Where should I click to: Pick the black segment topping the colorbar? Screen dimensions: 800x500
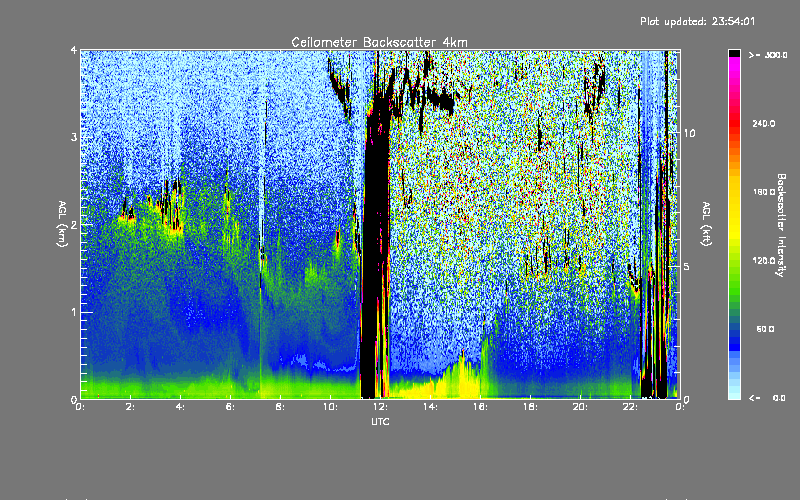734,54
